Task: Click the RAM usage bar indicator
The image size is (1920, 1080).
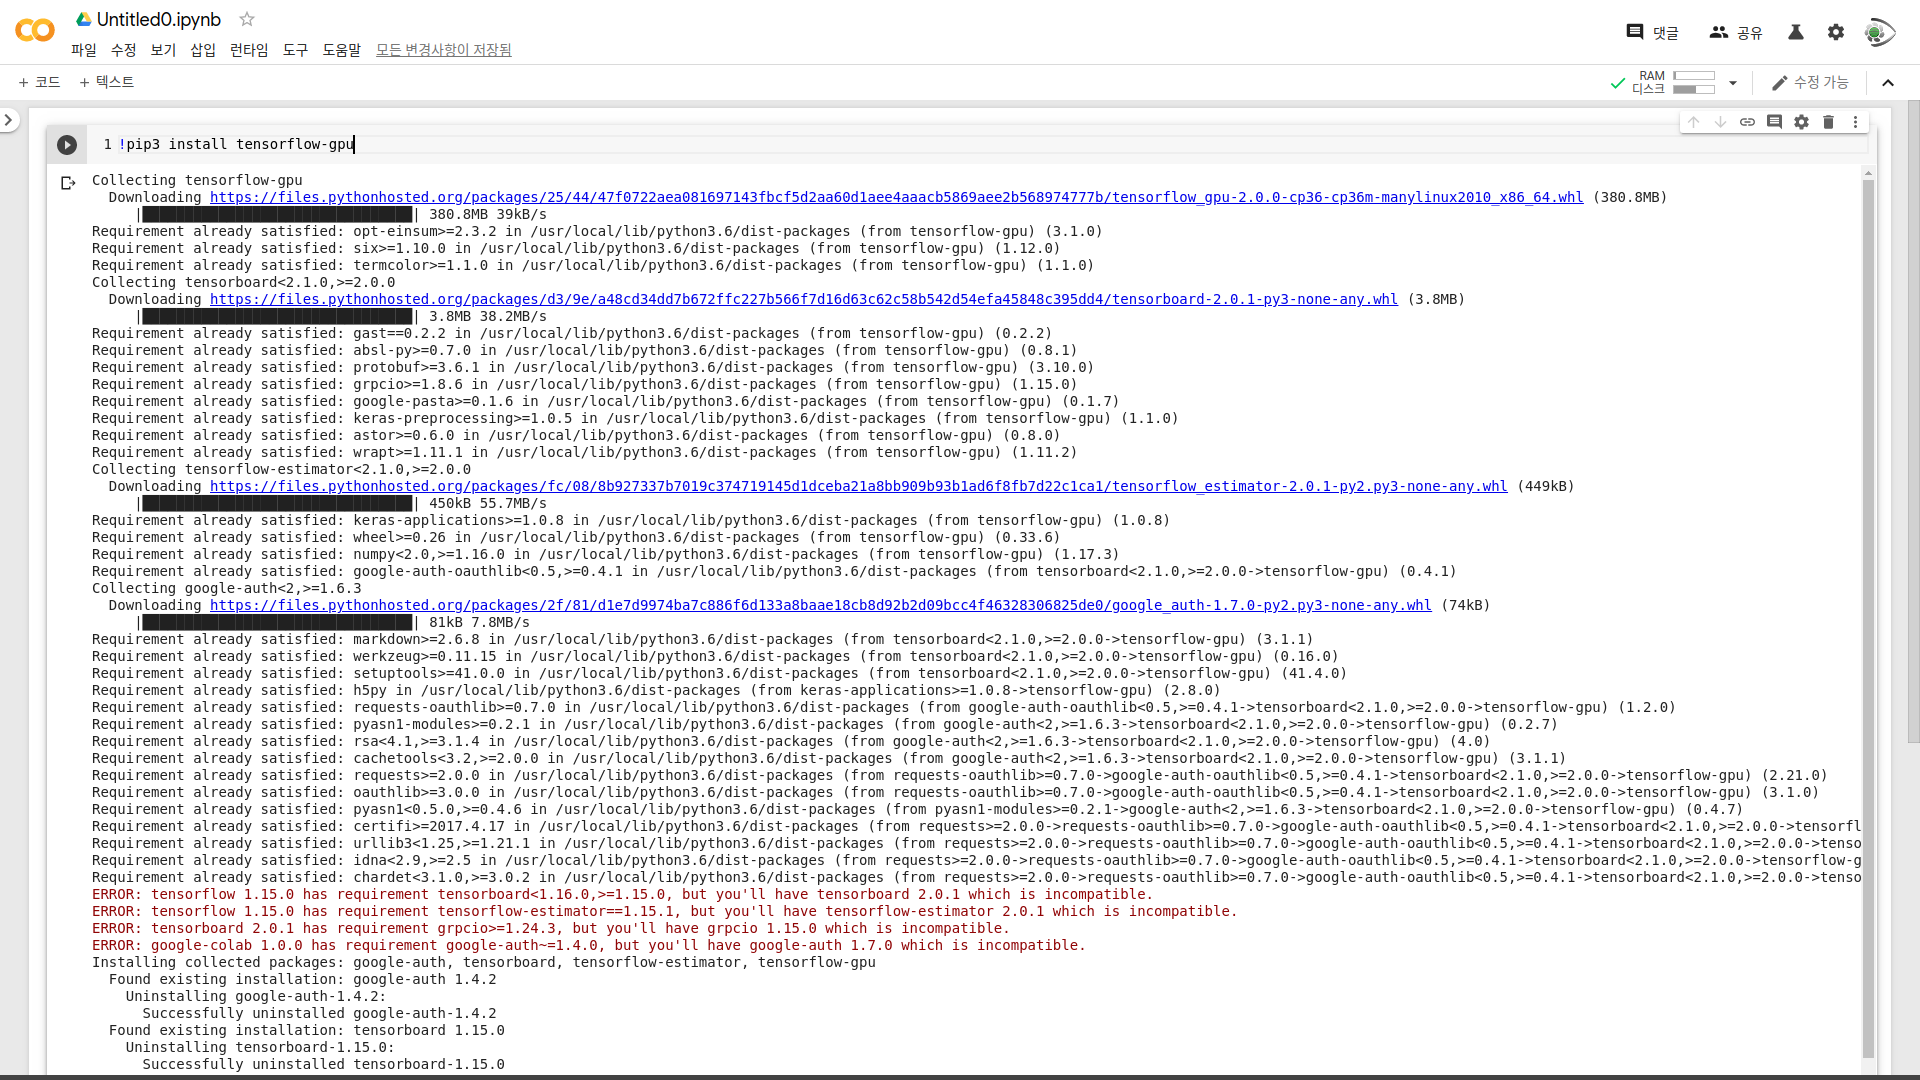Action: [x=1694, y=76]
